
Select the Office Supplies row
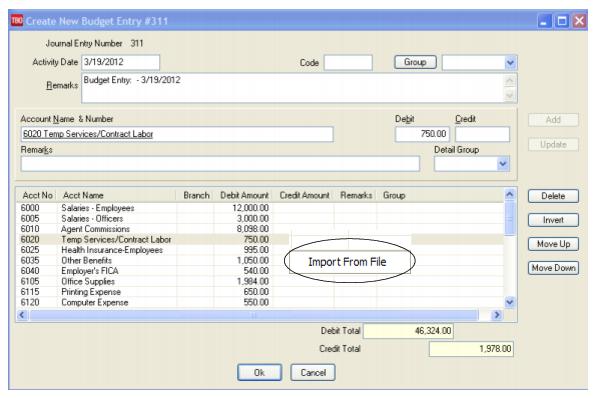[260, 281]
